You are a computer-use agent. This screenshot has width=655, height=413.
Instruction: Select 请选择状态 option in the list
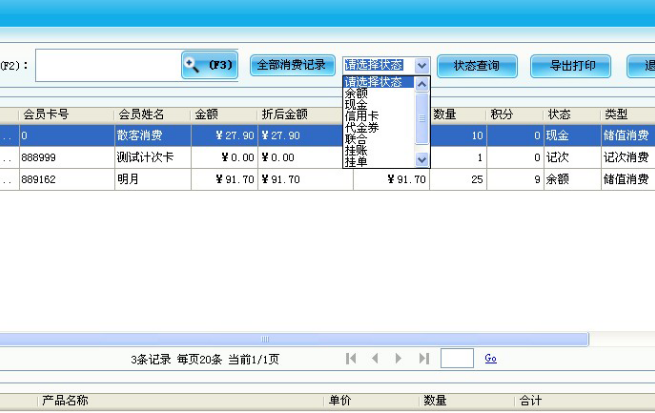378,82
